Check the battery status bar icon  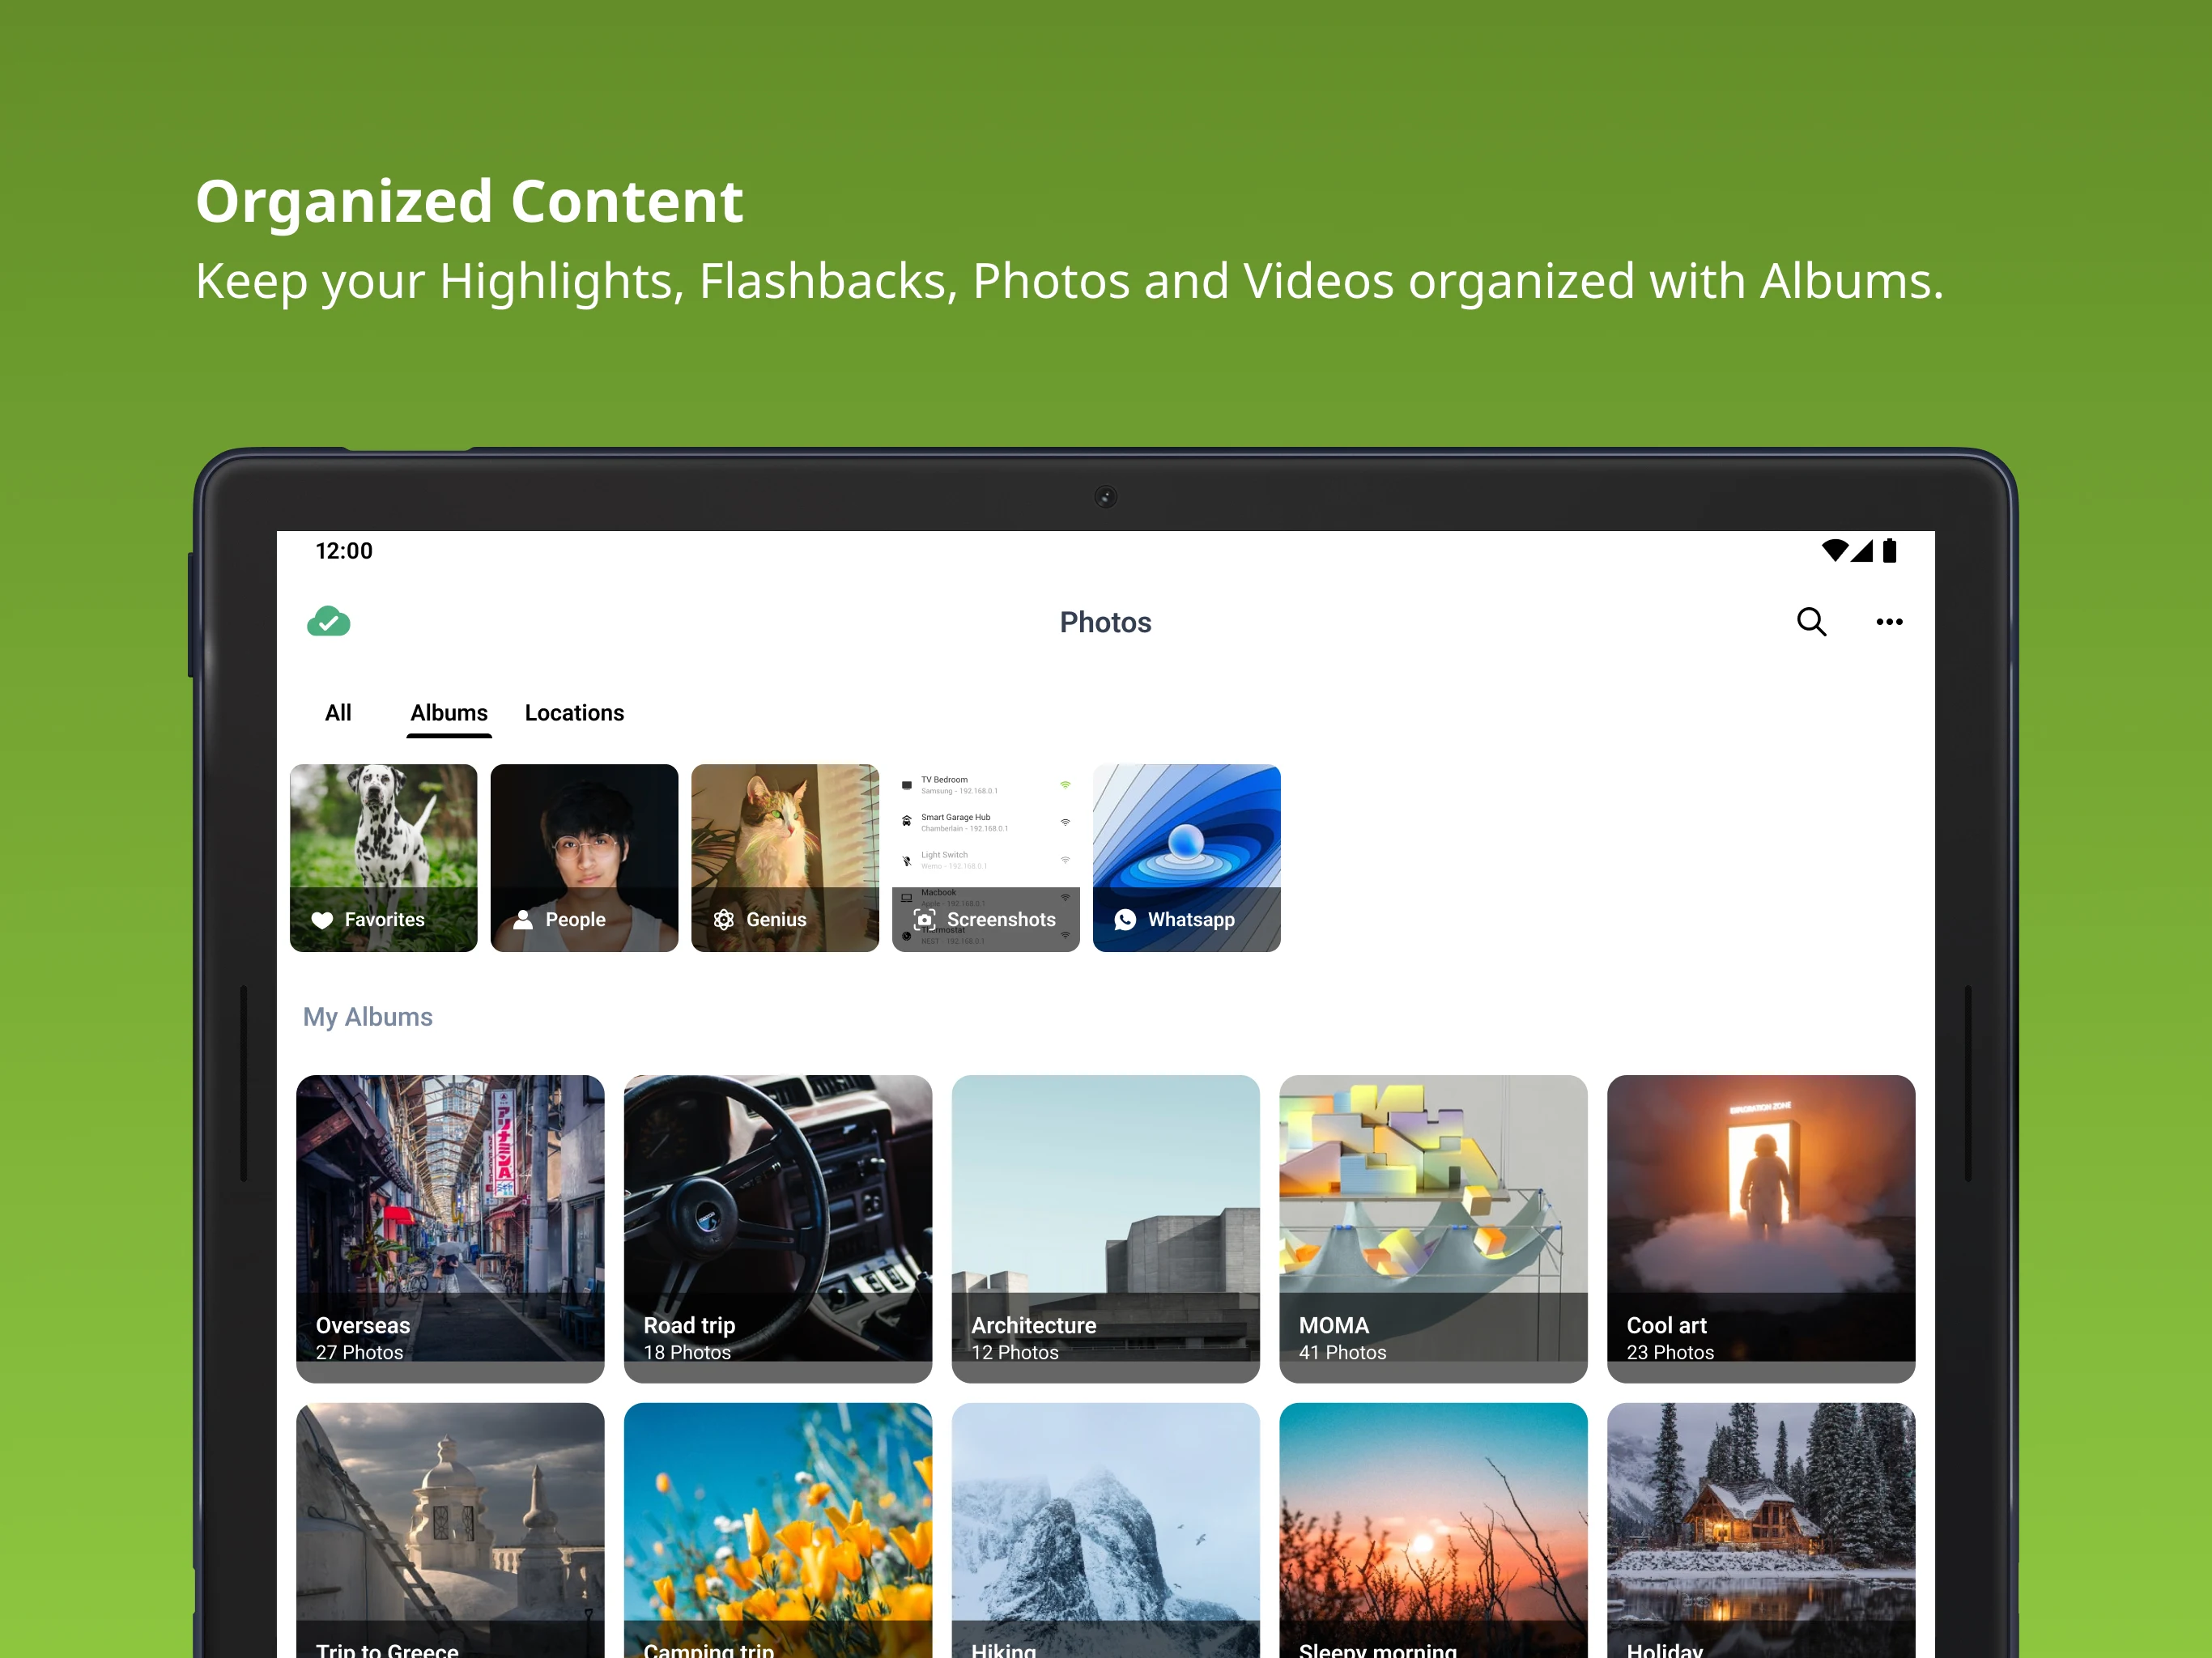point(1889,550)
